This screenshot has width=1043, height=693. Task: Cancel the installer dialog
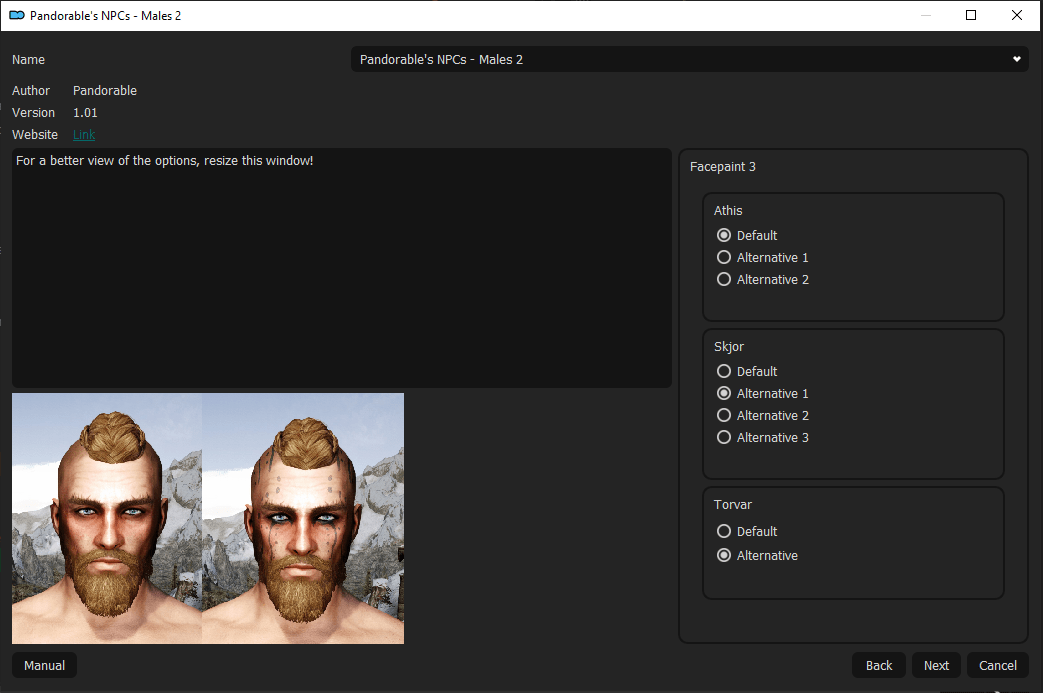[x=998, y=665]
